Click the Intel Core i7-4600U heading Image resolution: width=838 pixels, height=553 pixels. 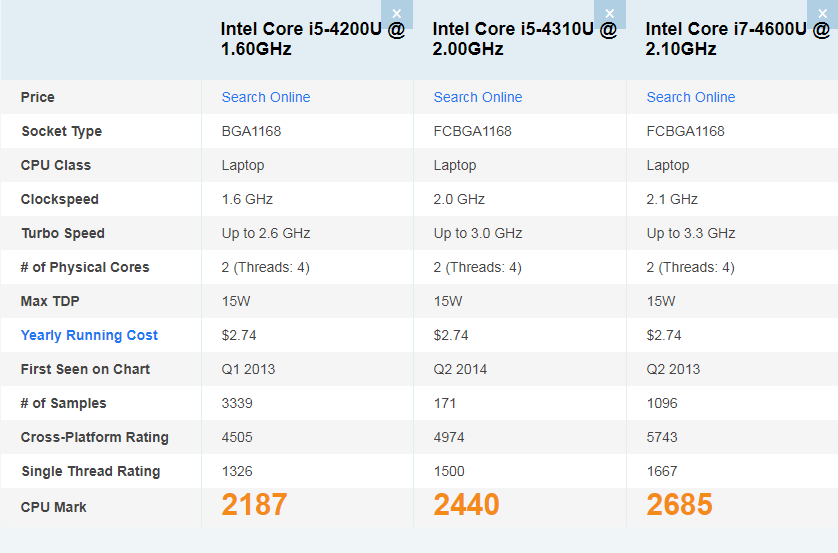[737, 39]
